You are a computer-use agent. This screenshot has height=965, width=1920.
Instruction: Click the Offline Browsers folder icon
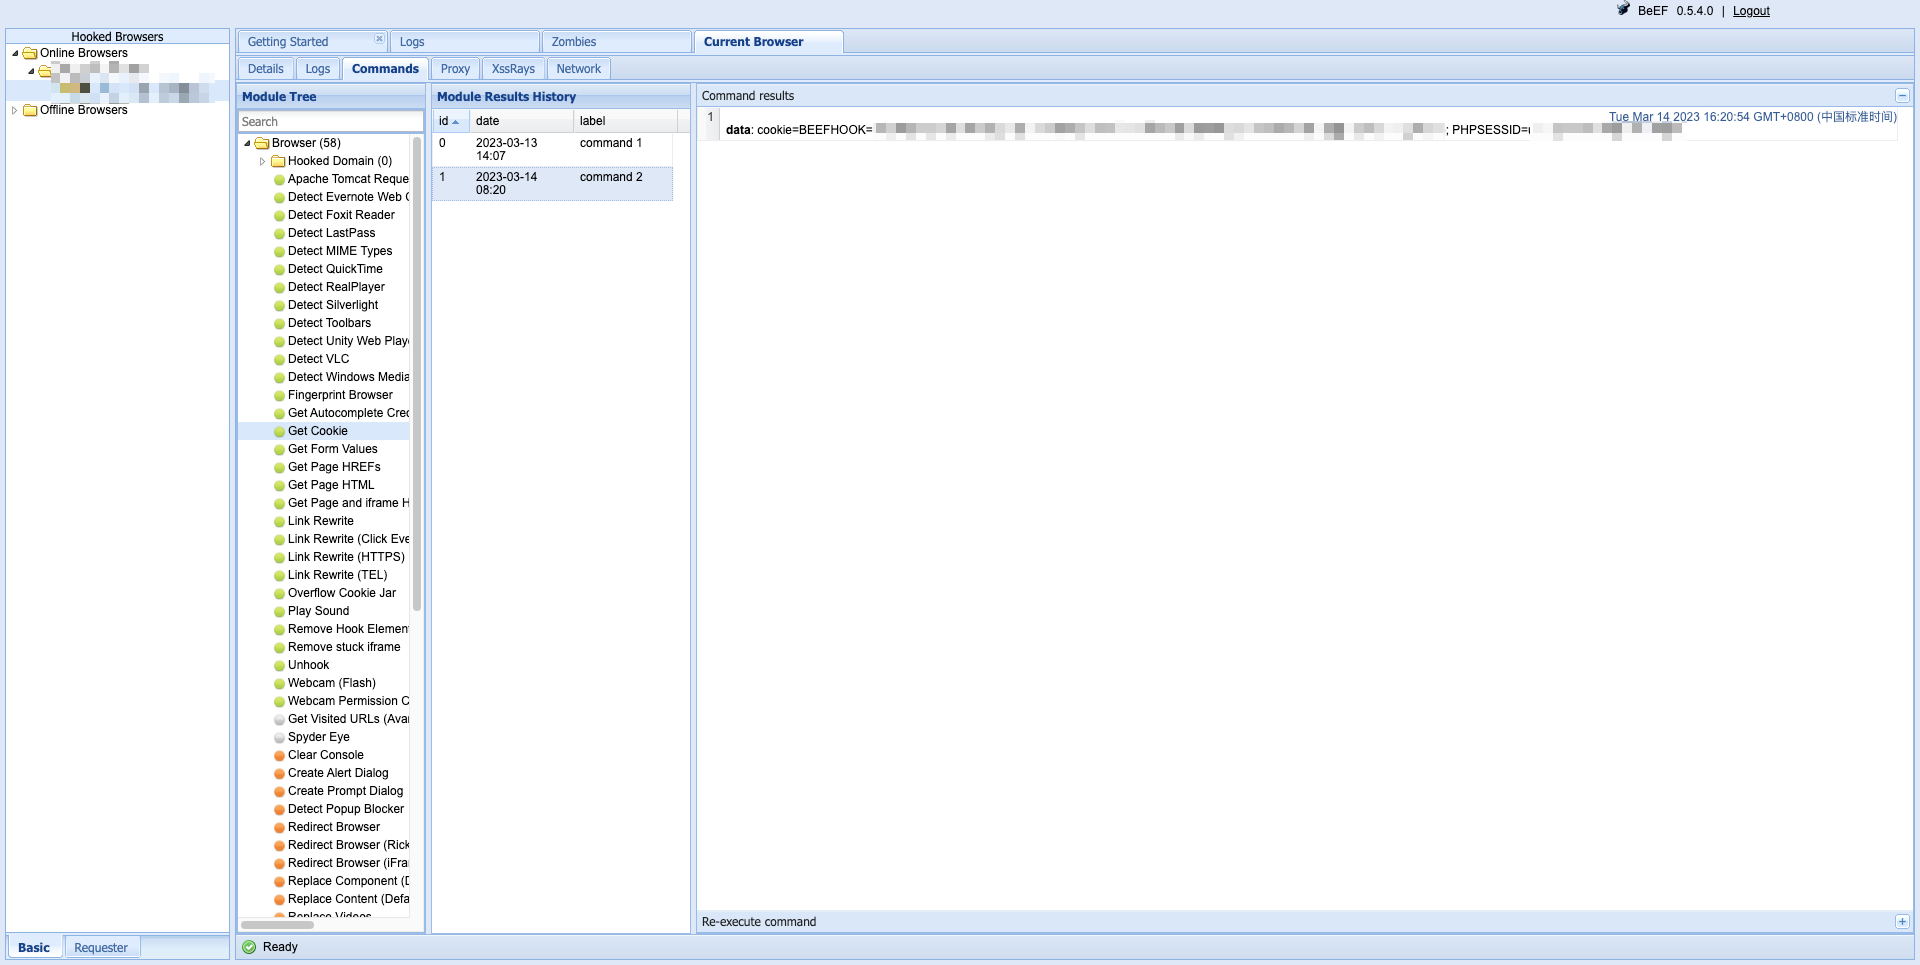30,110
